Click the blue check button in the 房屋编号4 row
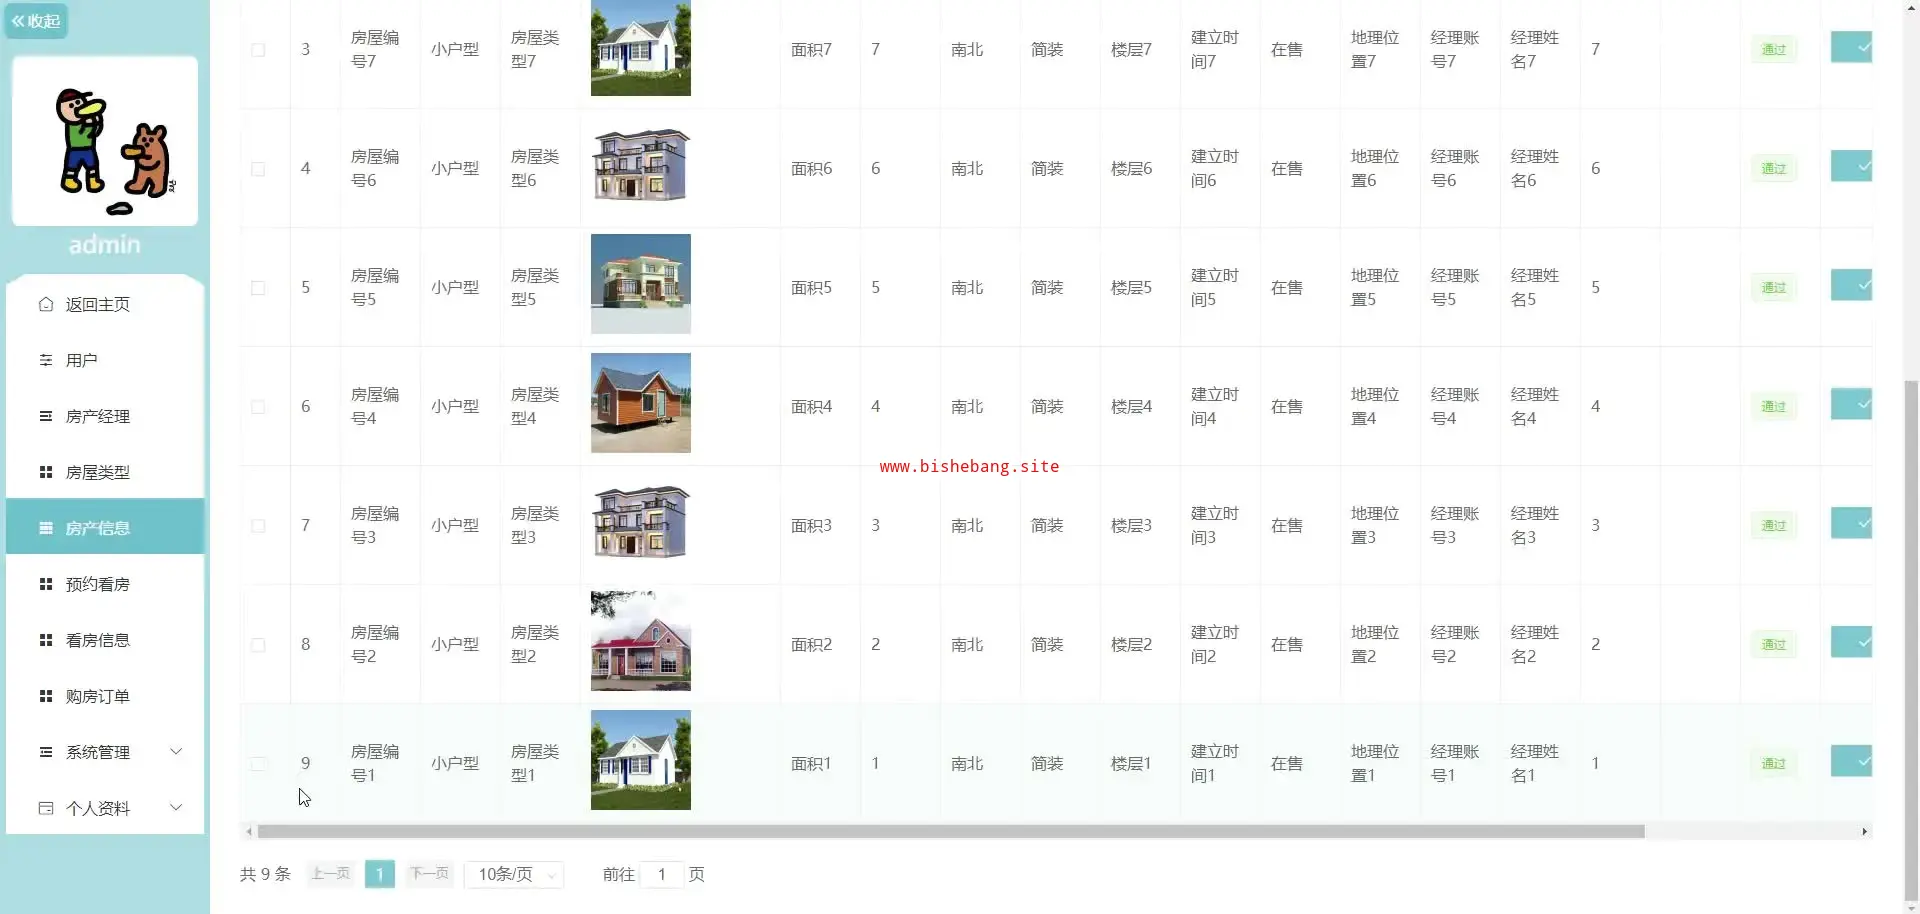This screenshot has height=914, width=1920. coord(1851,404)
